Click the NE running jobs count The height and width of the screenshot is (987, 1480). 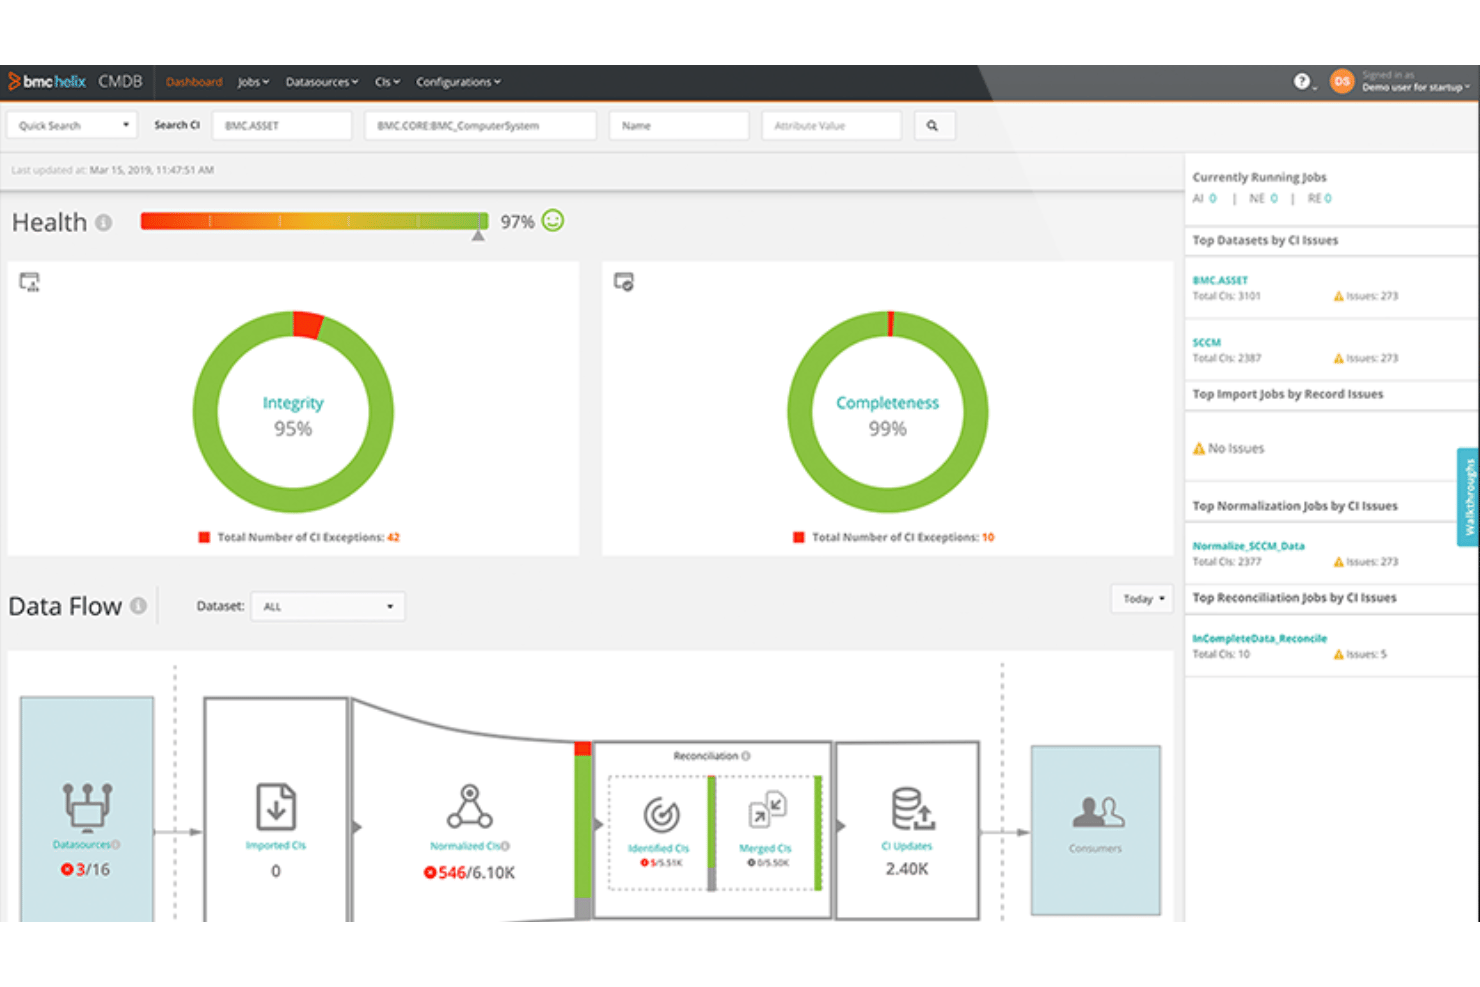click(x=1274, y=199)
